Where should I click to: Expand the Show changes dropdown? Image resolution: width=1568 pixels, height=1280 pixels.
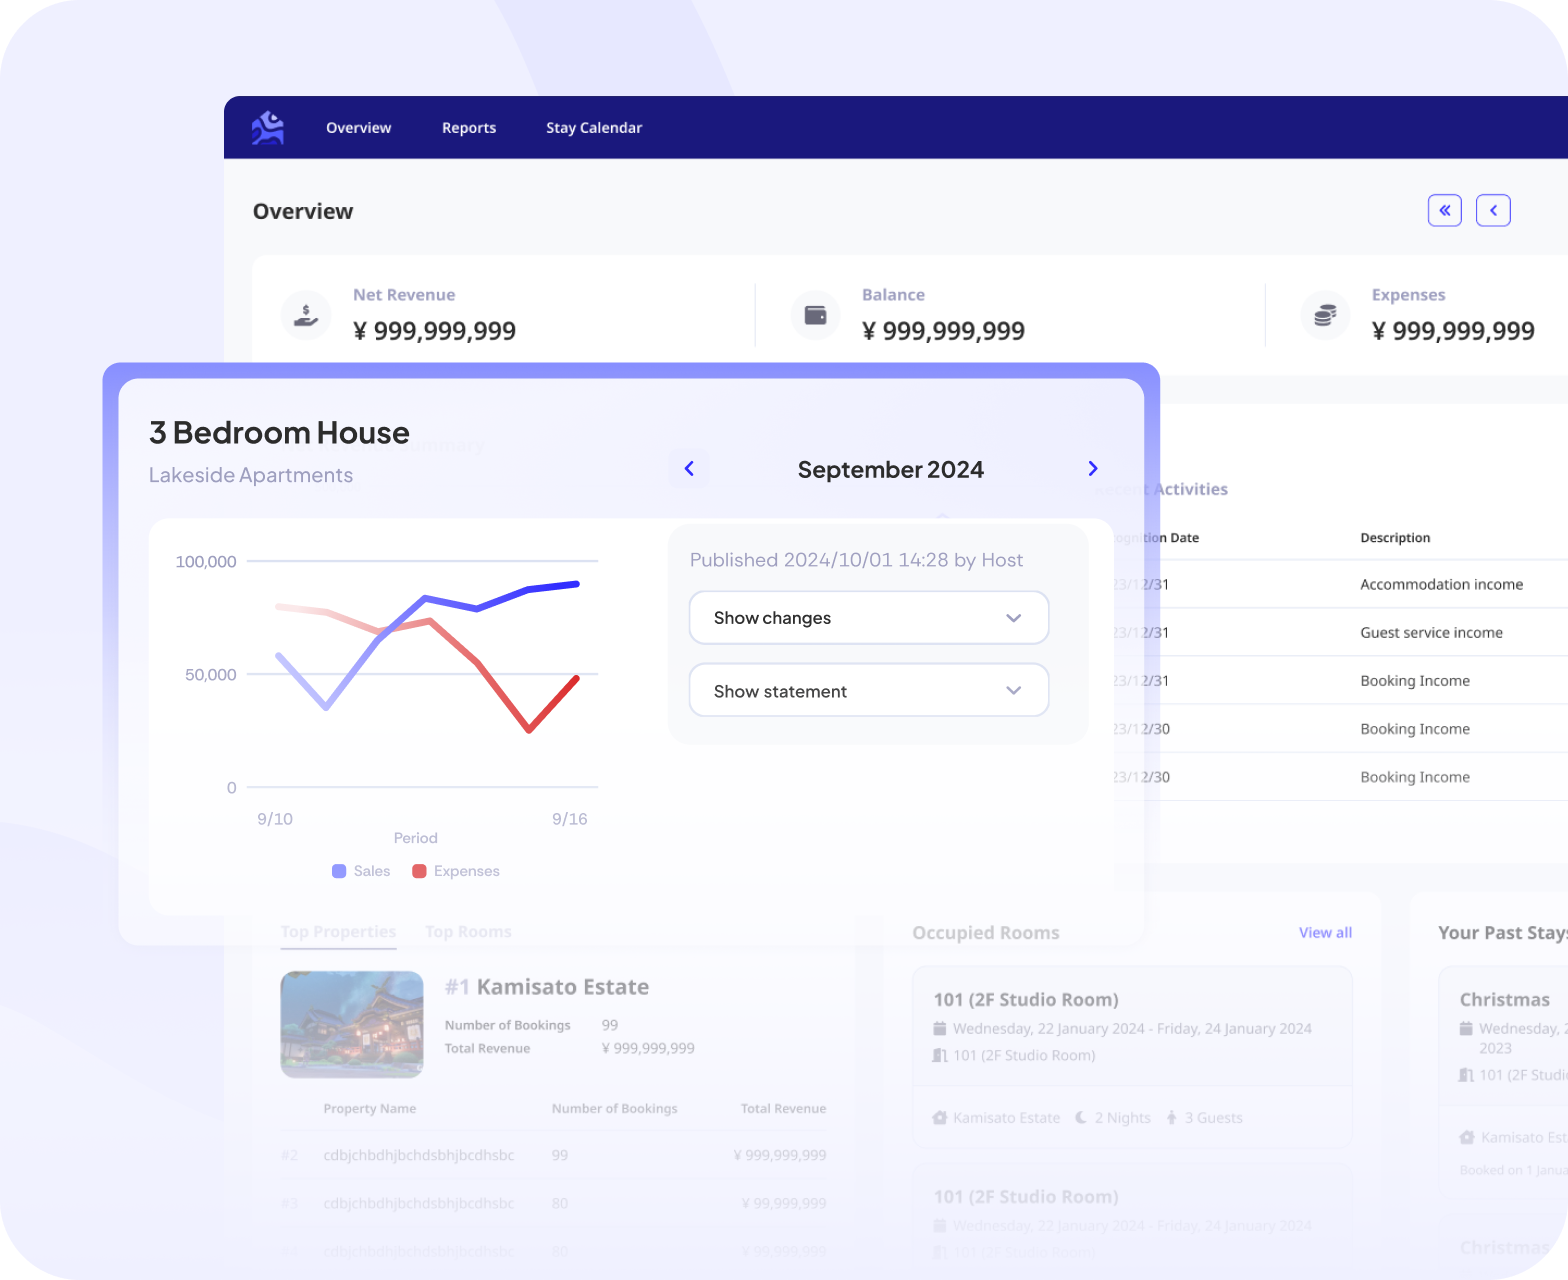(x=869, y=618)
